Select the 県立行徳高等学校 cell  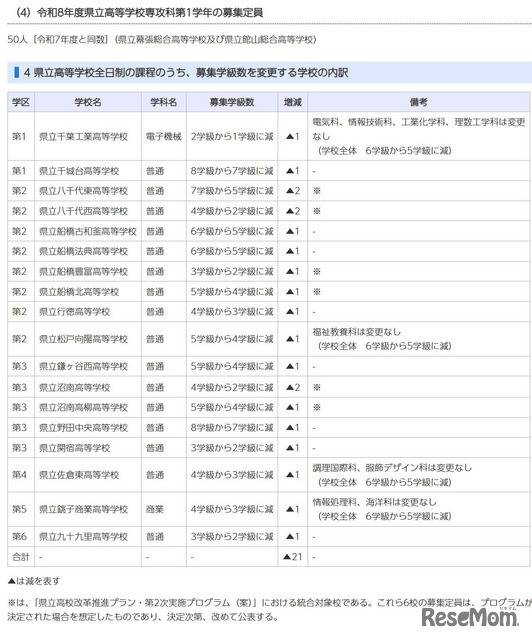pos(88,311)
